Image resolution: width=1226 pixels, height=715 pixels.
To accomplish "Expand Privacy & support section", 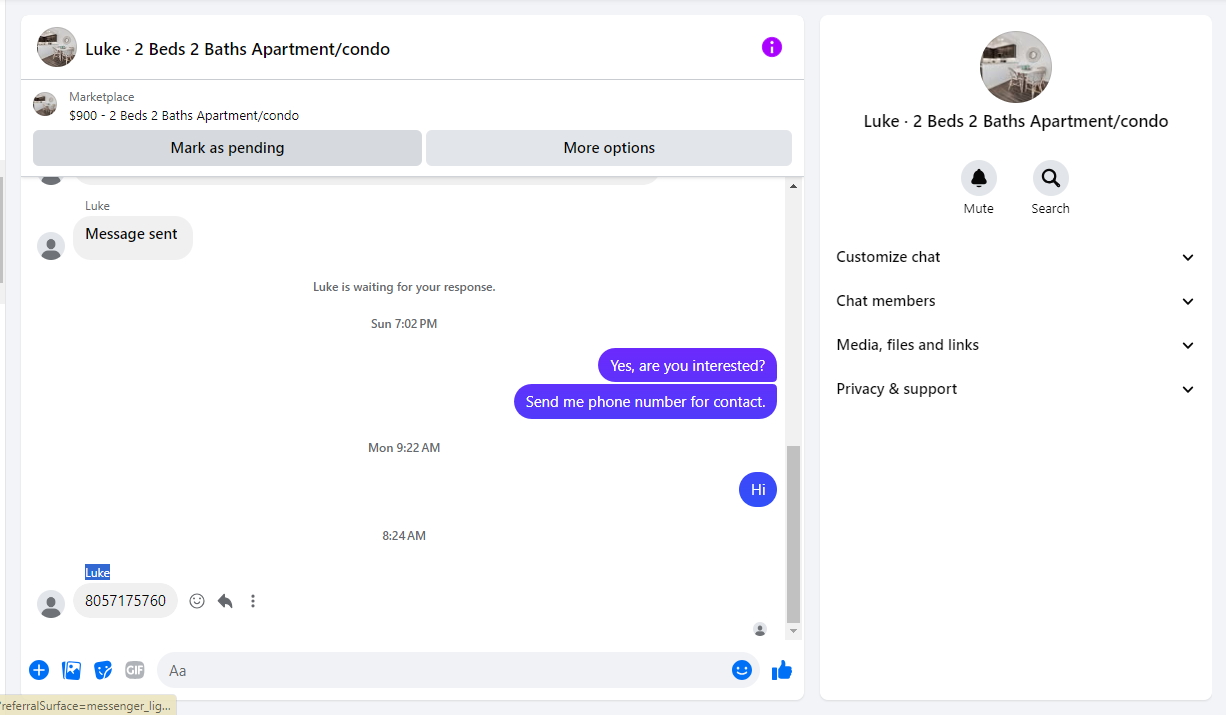I will (1016, 389).
